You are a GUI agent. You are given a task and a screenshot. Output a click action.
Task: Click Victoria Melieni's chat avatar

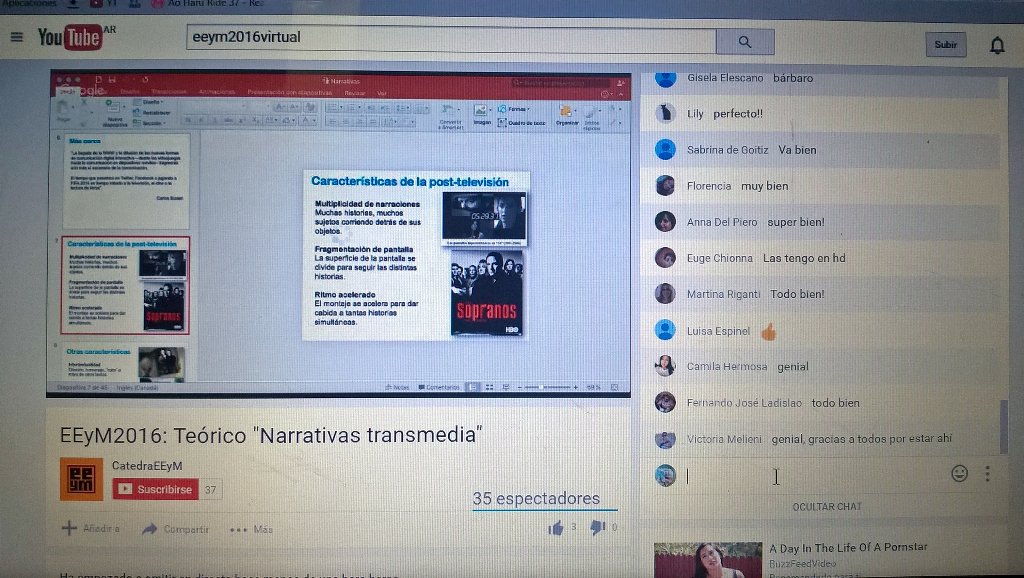(665, 439)
